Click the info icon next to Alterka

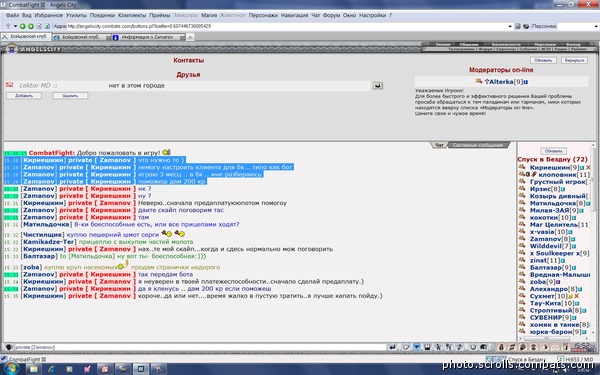coord(526,82)
